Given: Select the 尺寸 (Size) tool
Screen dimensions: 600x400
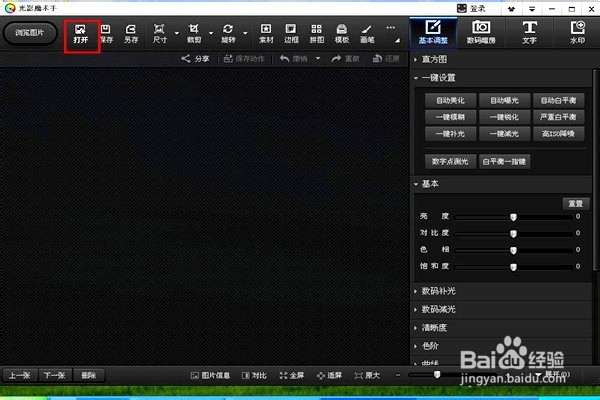Looking at the screenshot, I should (160, 34).
